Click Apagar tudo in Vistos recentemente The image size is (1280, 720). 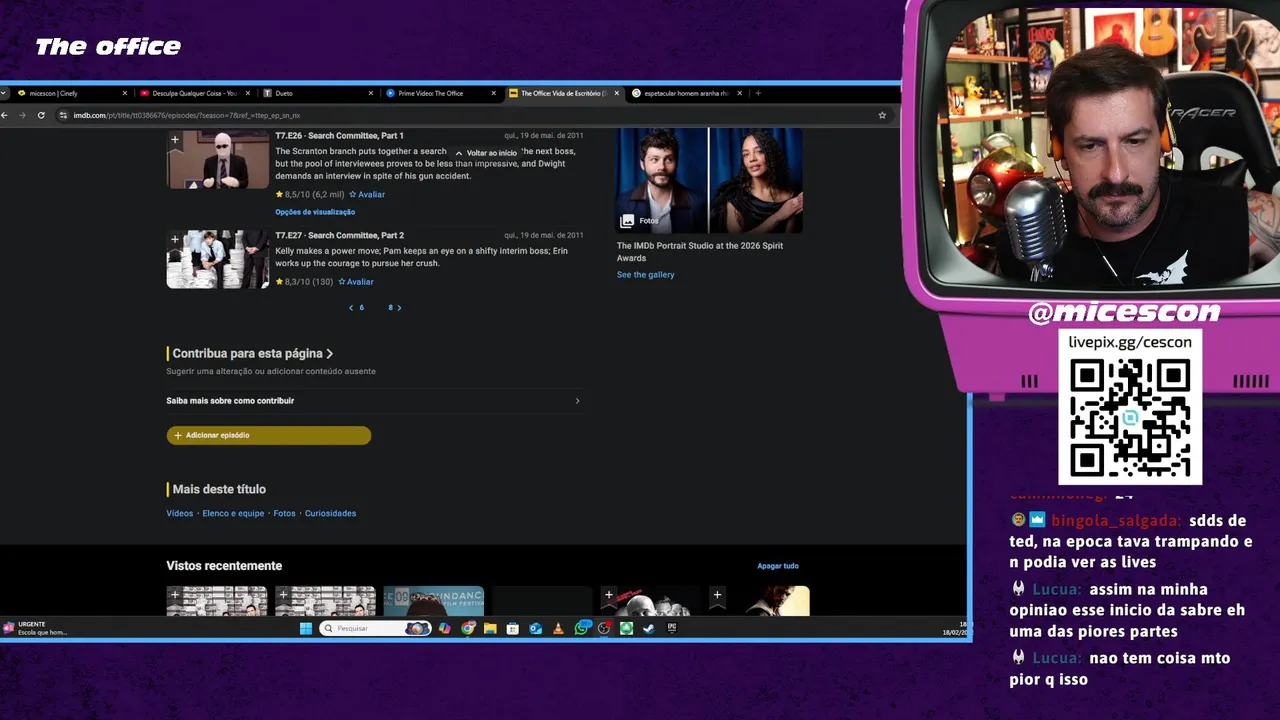778,566
